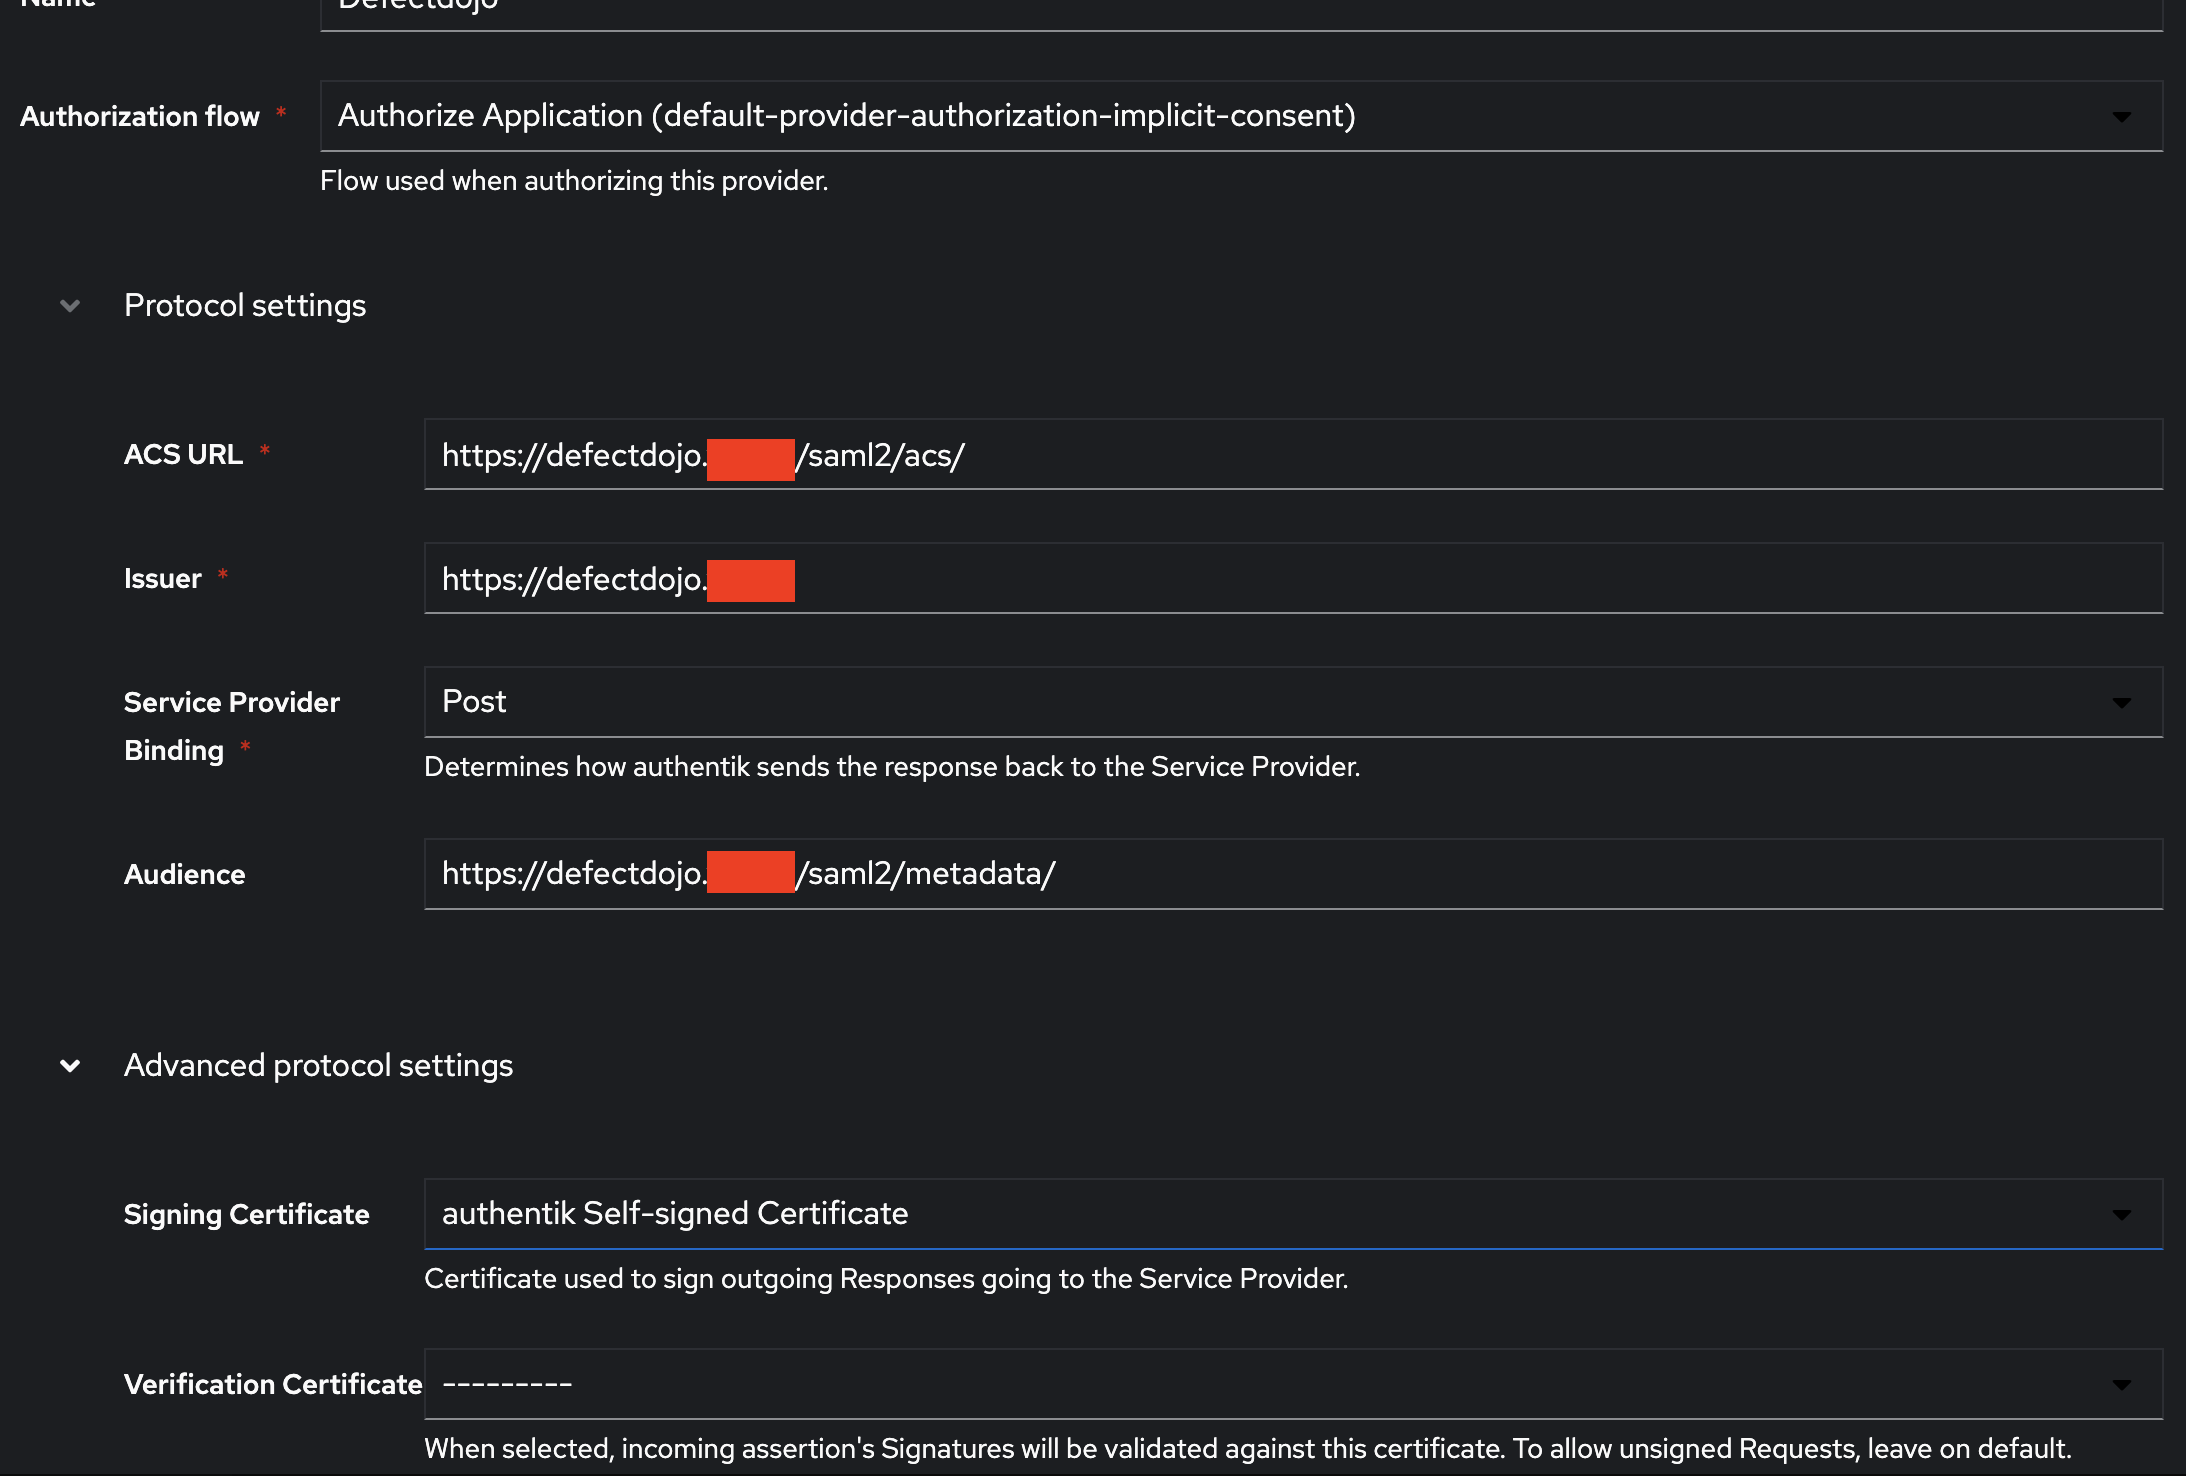The image size is (2186, 1476).
Task: Click the 'ACS URL' label
Action: point(183,455)
